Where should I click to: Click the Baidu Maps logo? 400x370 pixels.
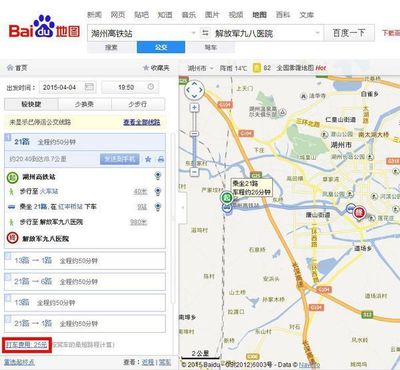pyautogui.click(x=44, y=27)
